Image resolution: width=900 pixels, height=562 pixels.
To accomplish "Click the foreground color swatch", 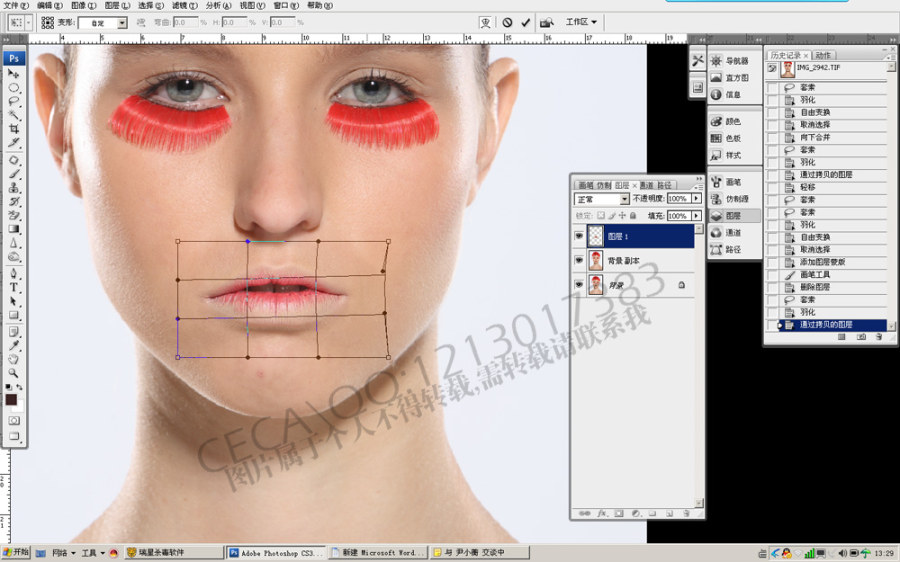I will [10, 400].
